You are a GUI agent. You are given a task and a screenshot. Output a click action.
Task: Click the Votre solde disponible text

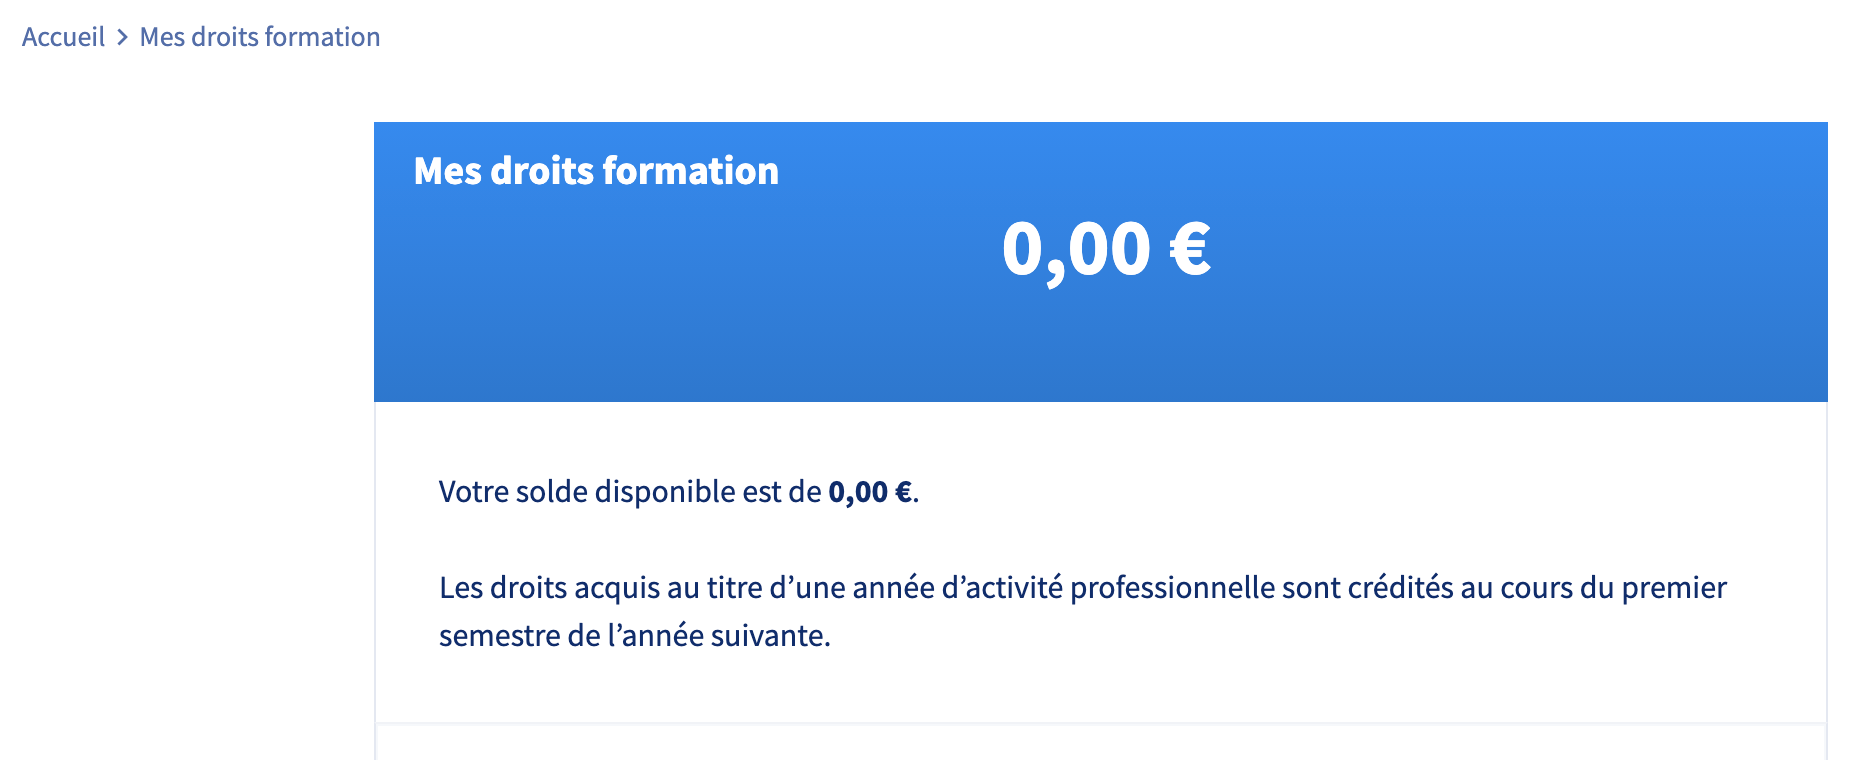coord(630,492)
